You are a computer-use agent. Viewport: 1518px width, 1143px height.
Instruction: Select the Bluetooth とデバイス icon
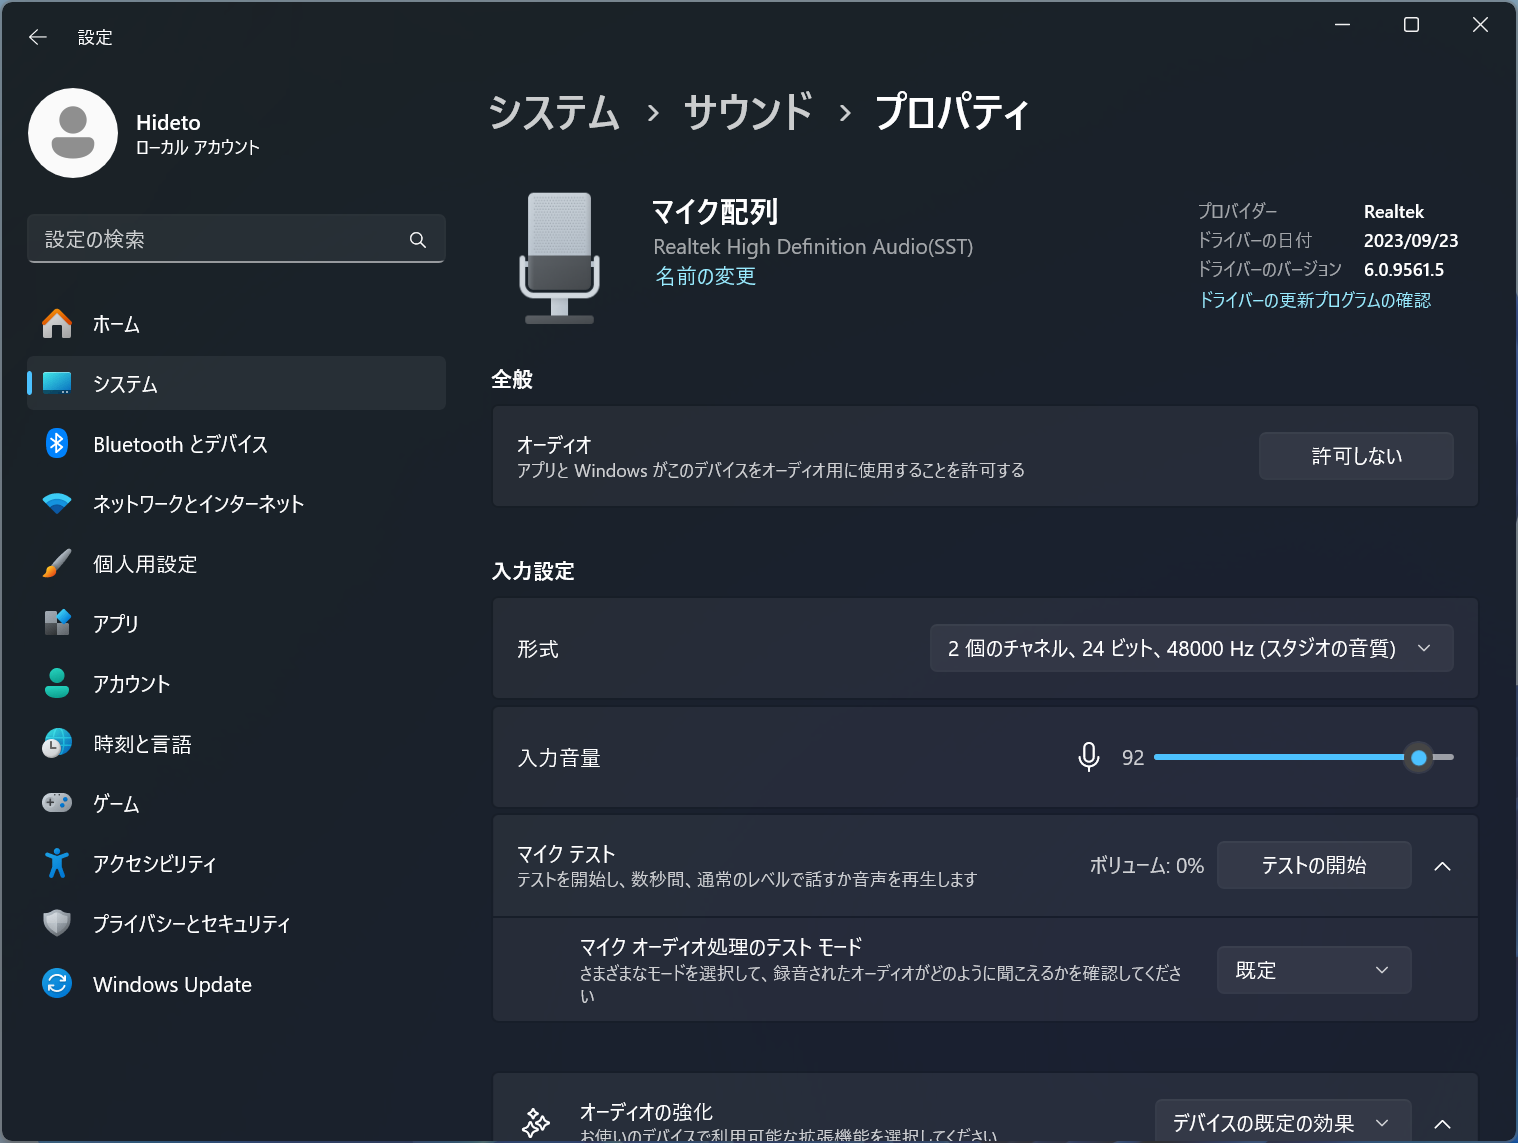57,443
